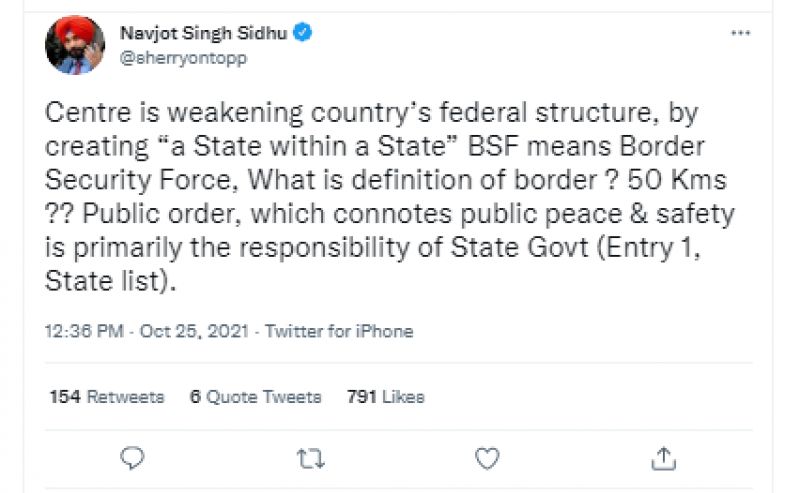This screenshot has height=493, width=800.
Task: Open the tweet's more options menu
Action: (740, 33)
